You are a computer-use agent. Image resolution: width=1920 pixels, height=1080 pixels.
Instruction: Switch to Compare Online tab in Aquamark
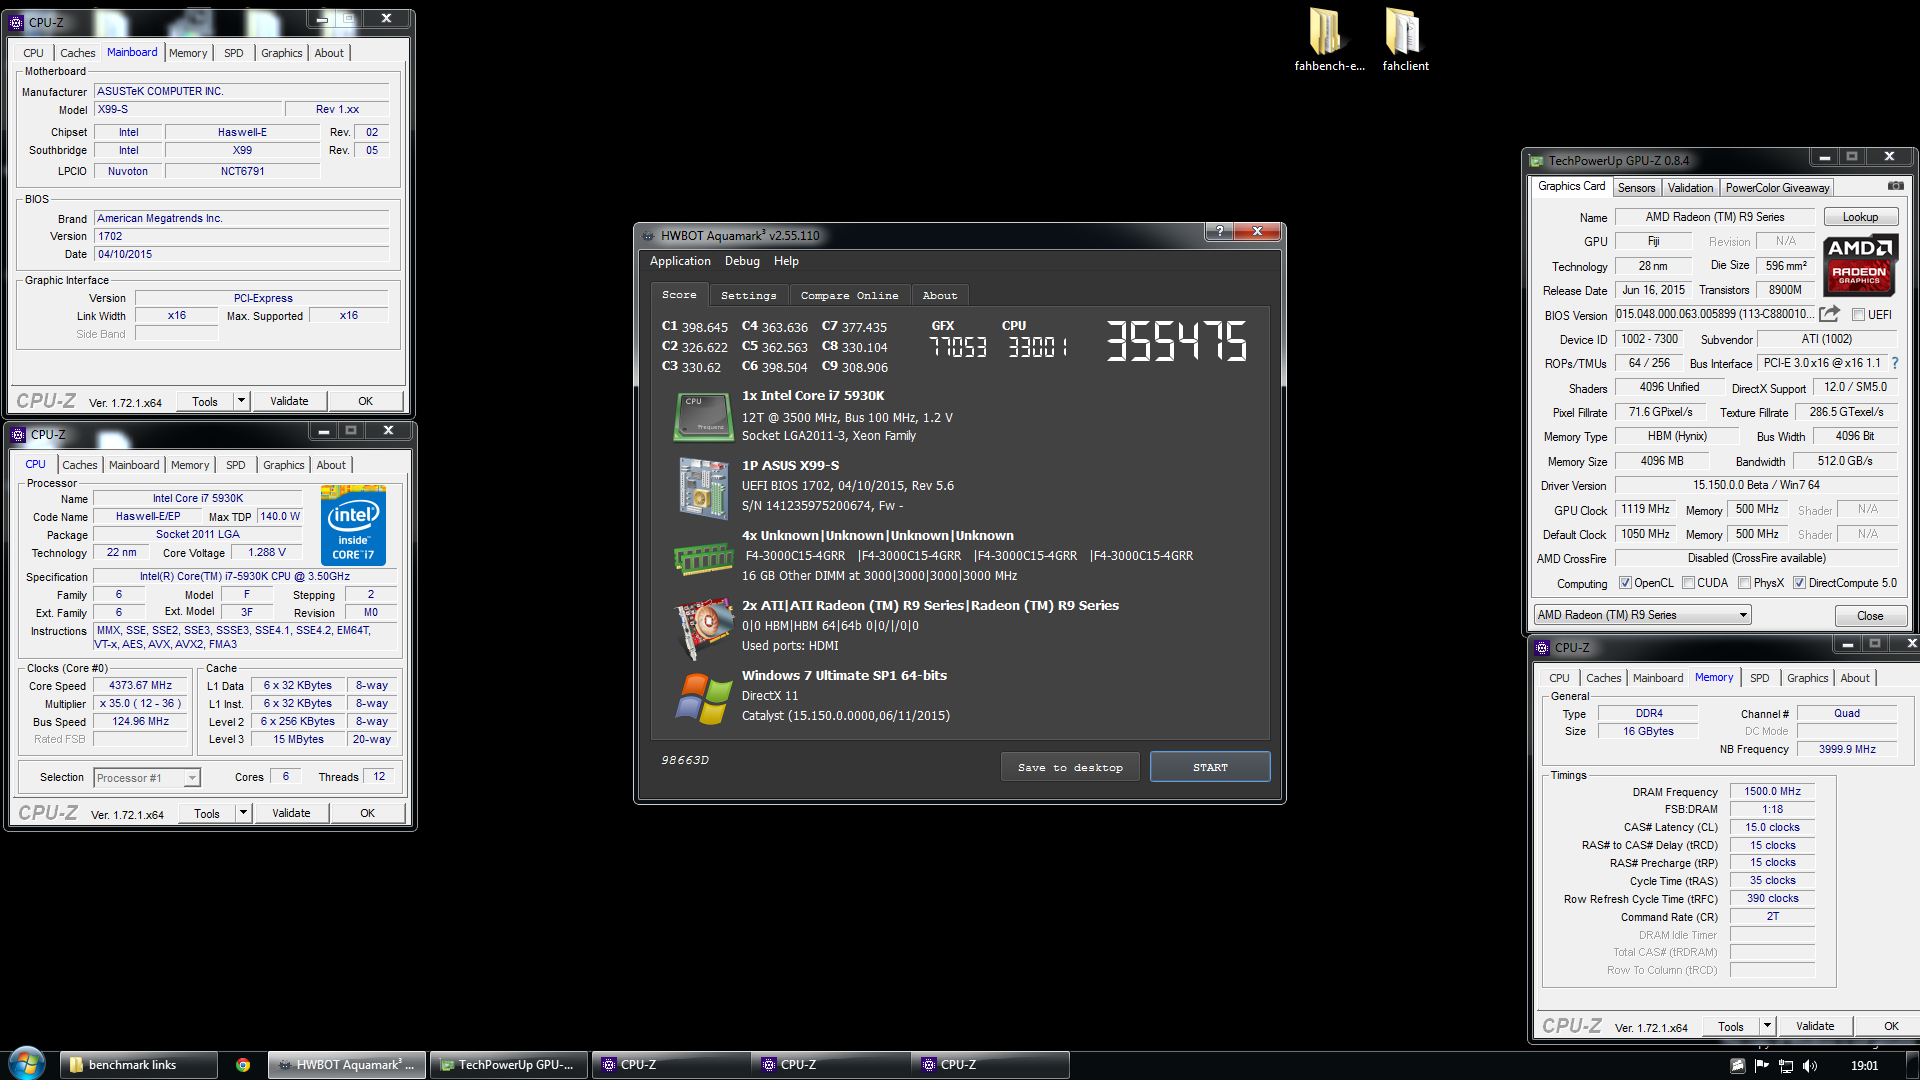point(849,295)
